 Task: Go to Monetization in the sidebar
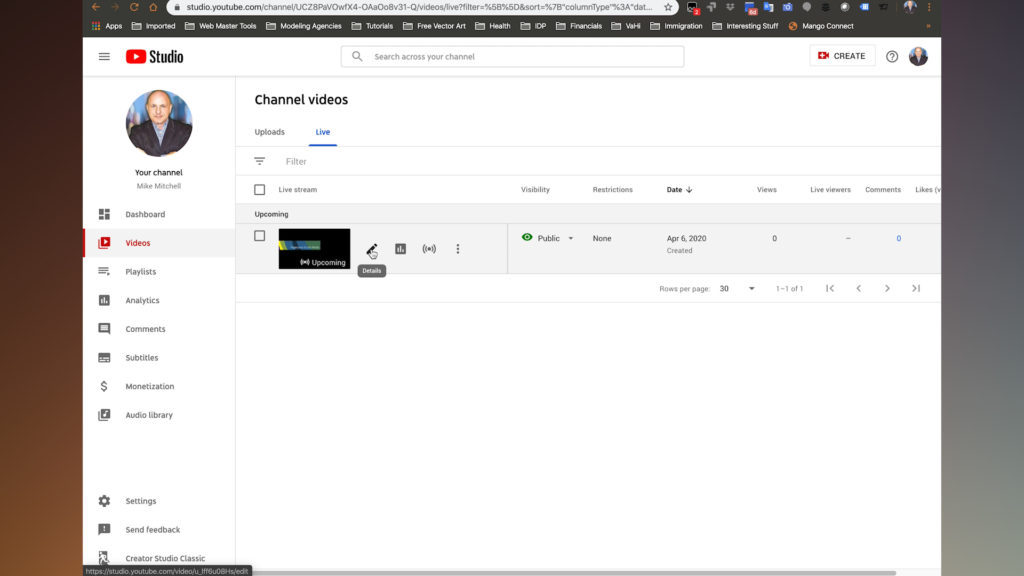(x=148, y=386)
